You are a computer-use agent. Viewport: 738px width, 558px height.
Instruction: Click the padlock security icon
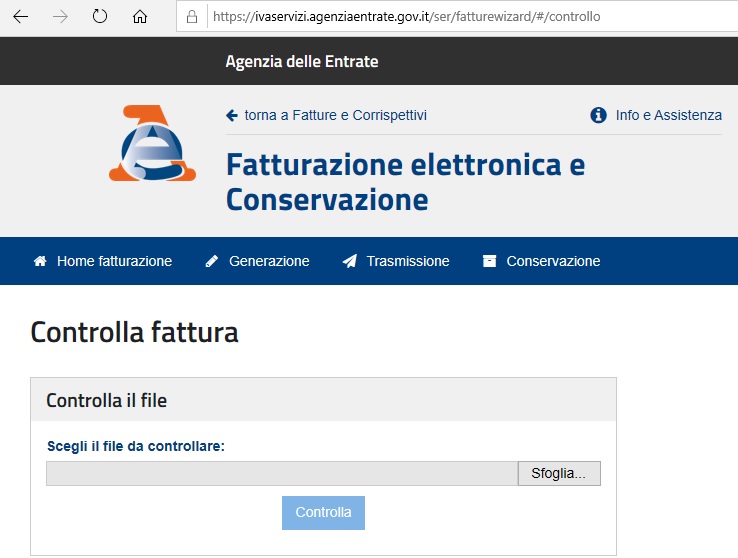192,17
